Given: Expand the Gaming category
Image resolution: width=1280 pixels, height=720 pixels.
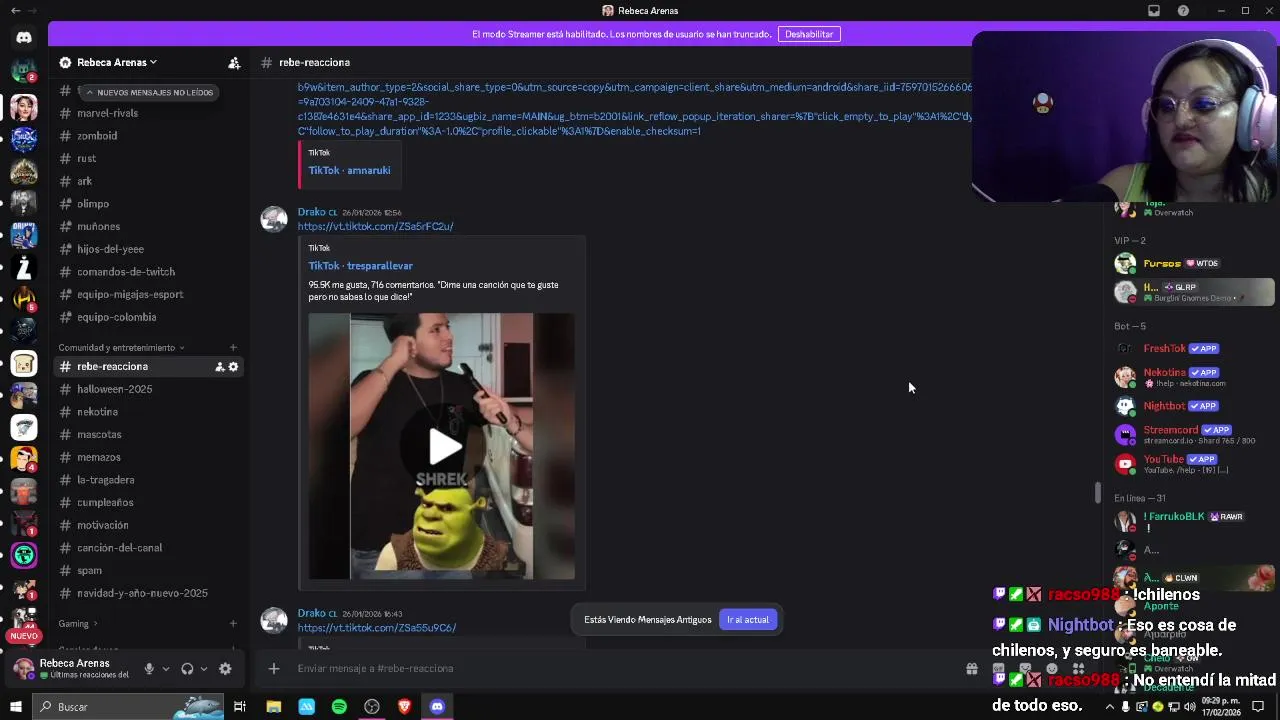Looking at the screenshot, I should pos(78,624).
